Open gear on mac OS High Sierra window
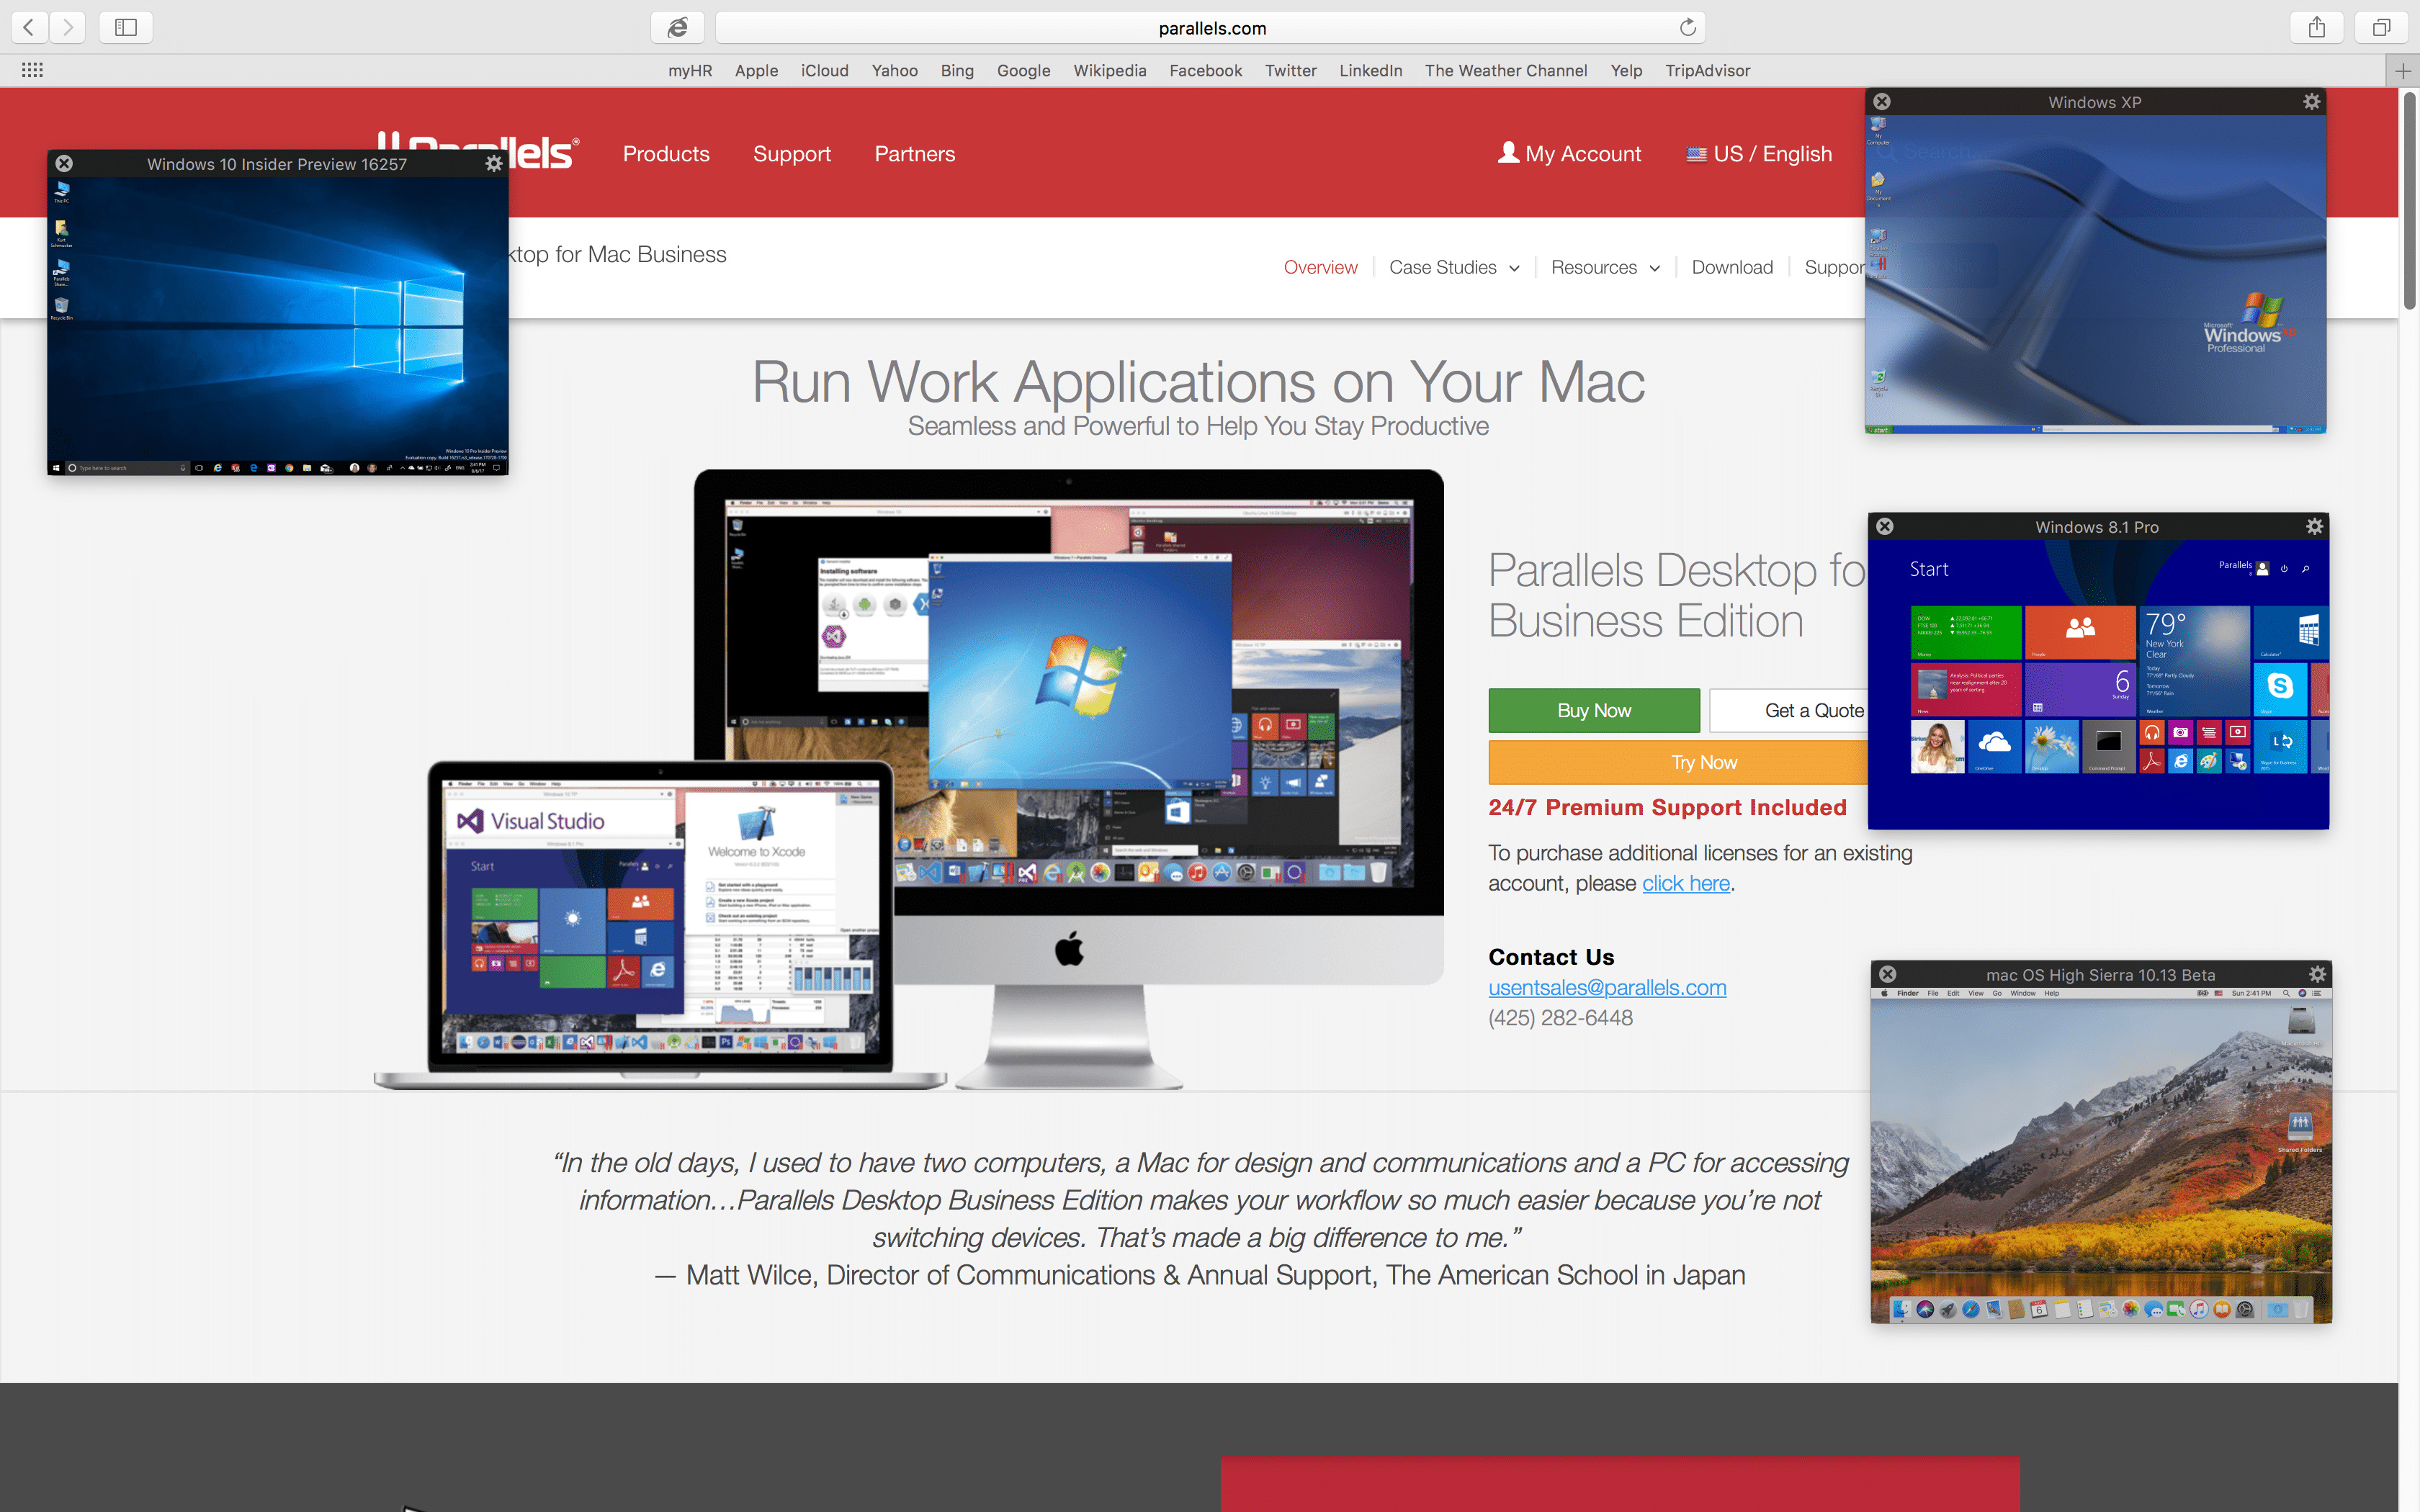The height and width of the screenshot is (1512, 2420). coord(2317,974)
